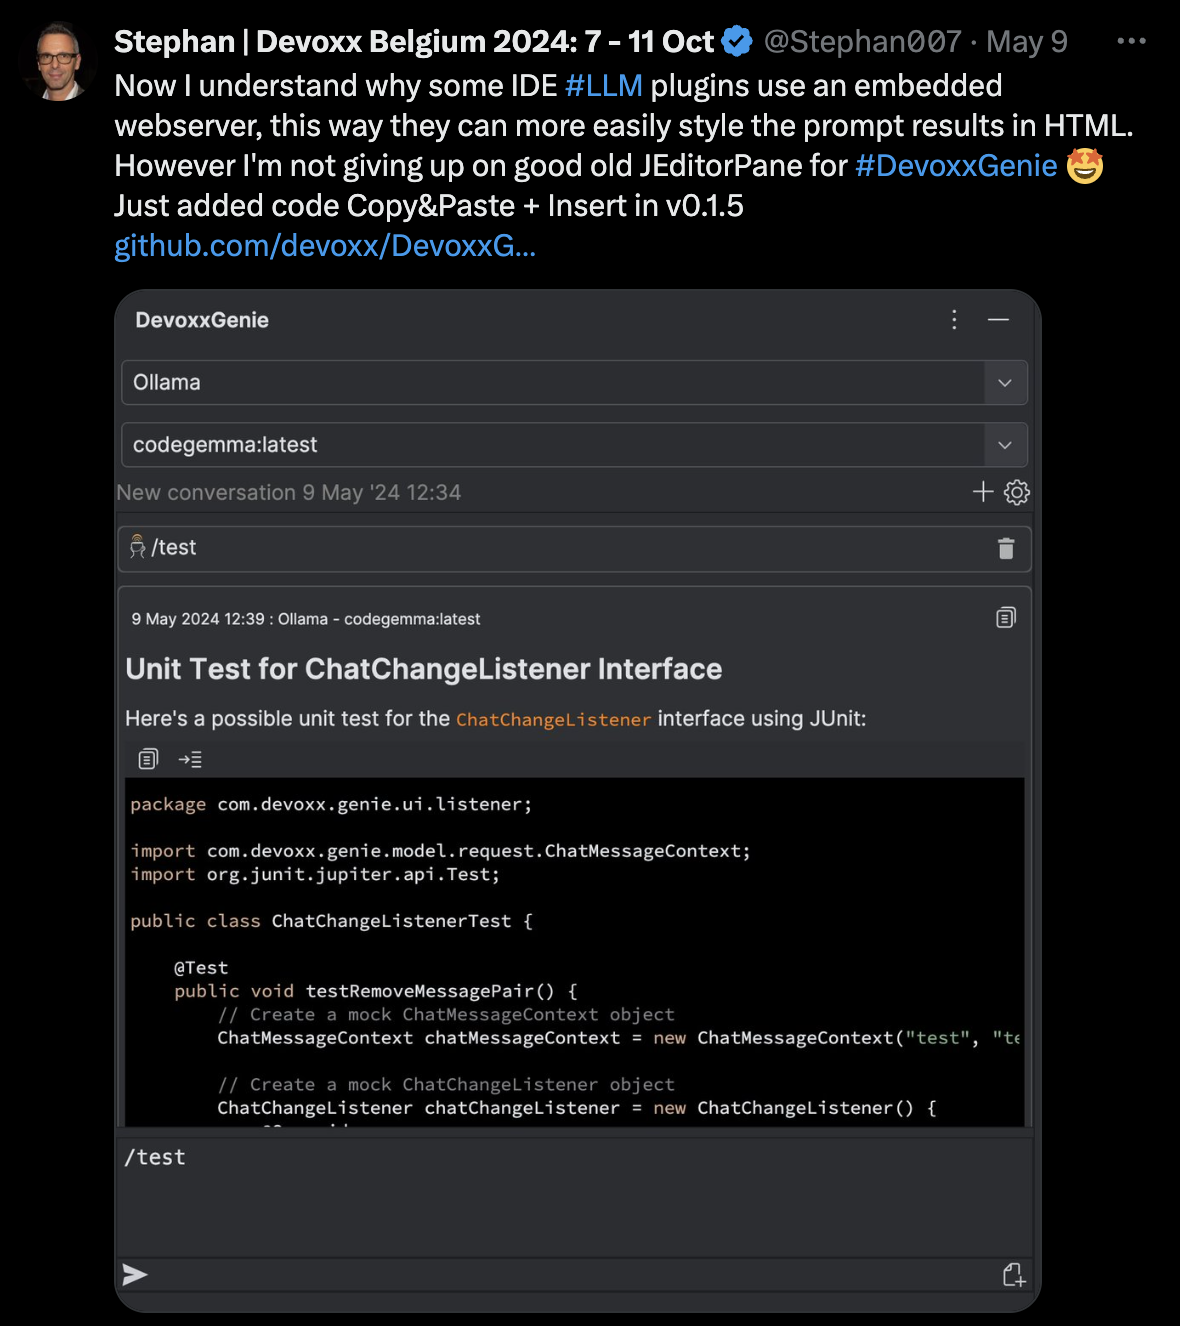This screenshot has height=1326, width=1180.
Task: Delete the /test prompt using the trash icon
Action: click(x=1006, y=548)
